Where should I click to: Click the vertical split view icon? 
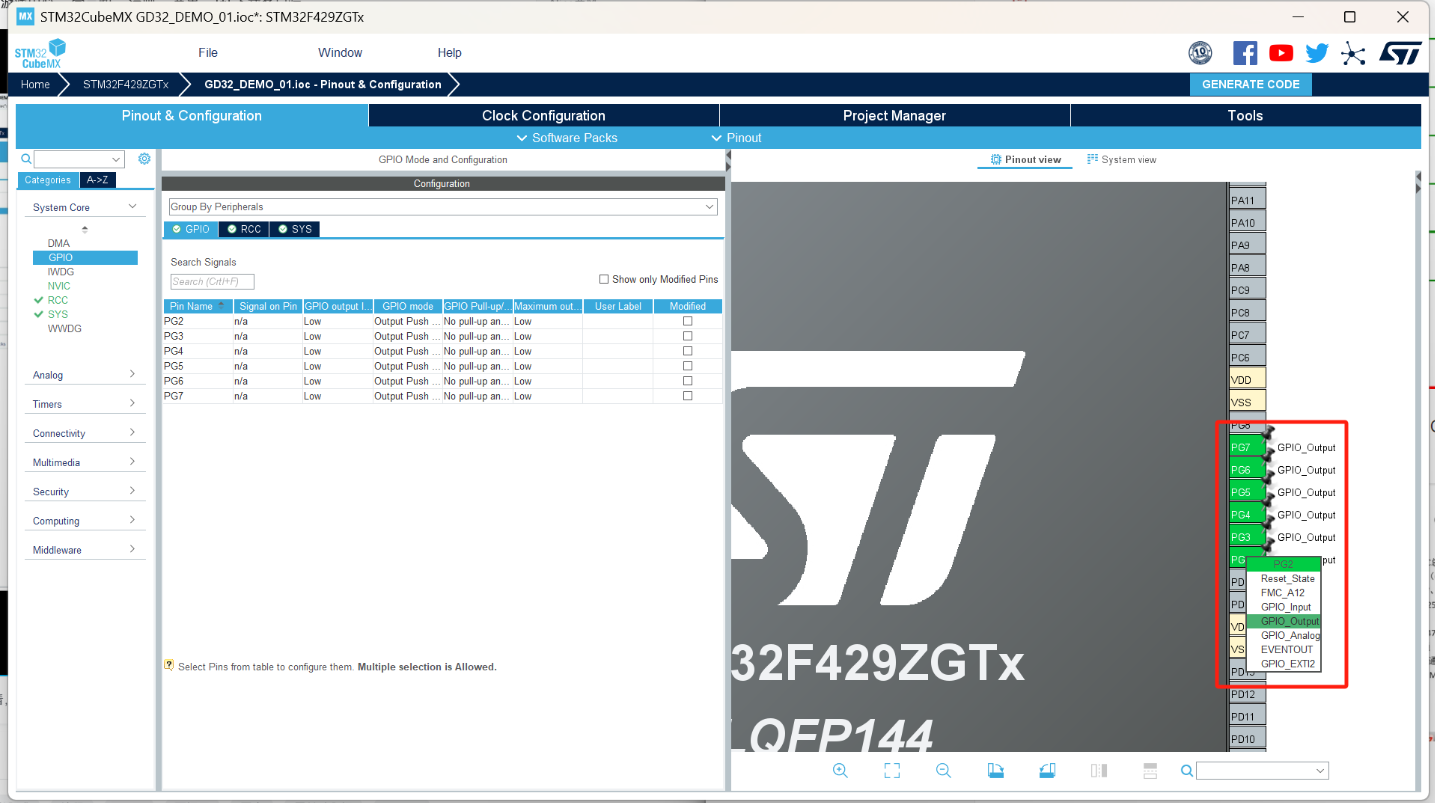(1099, 770)
